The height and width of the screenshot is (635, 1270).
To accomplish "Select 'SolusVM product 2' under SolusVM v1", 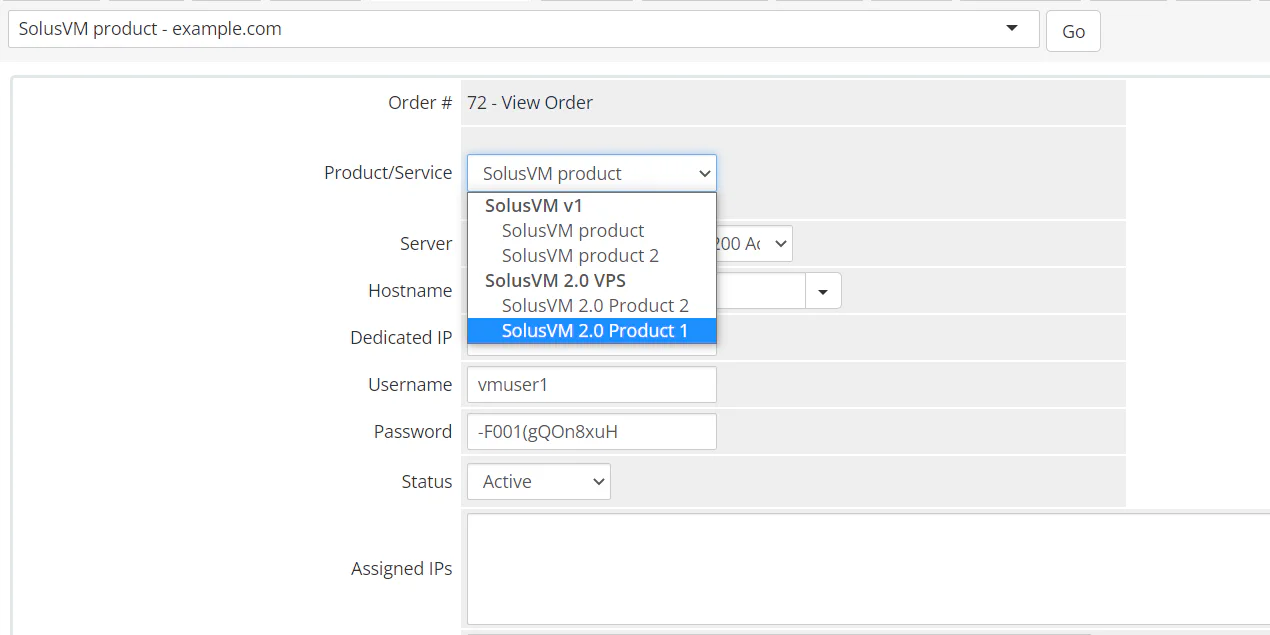I will [580, 255].
